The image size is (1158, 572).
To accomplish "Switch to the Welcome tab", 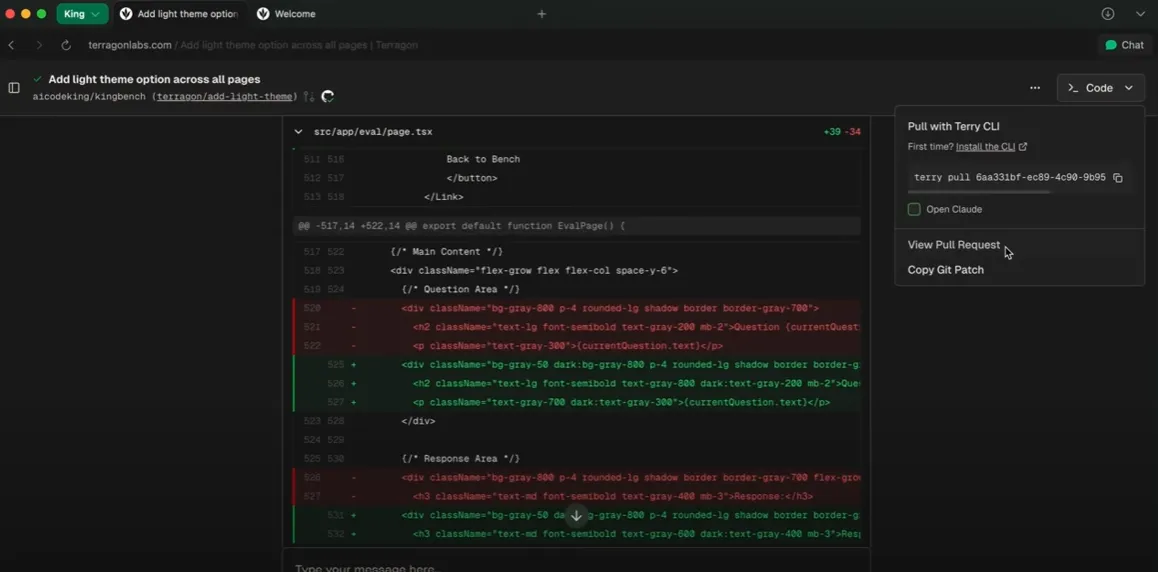I will pos(287,14).
